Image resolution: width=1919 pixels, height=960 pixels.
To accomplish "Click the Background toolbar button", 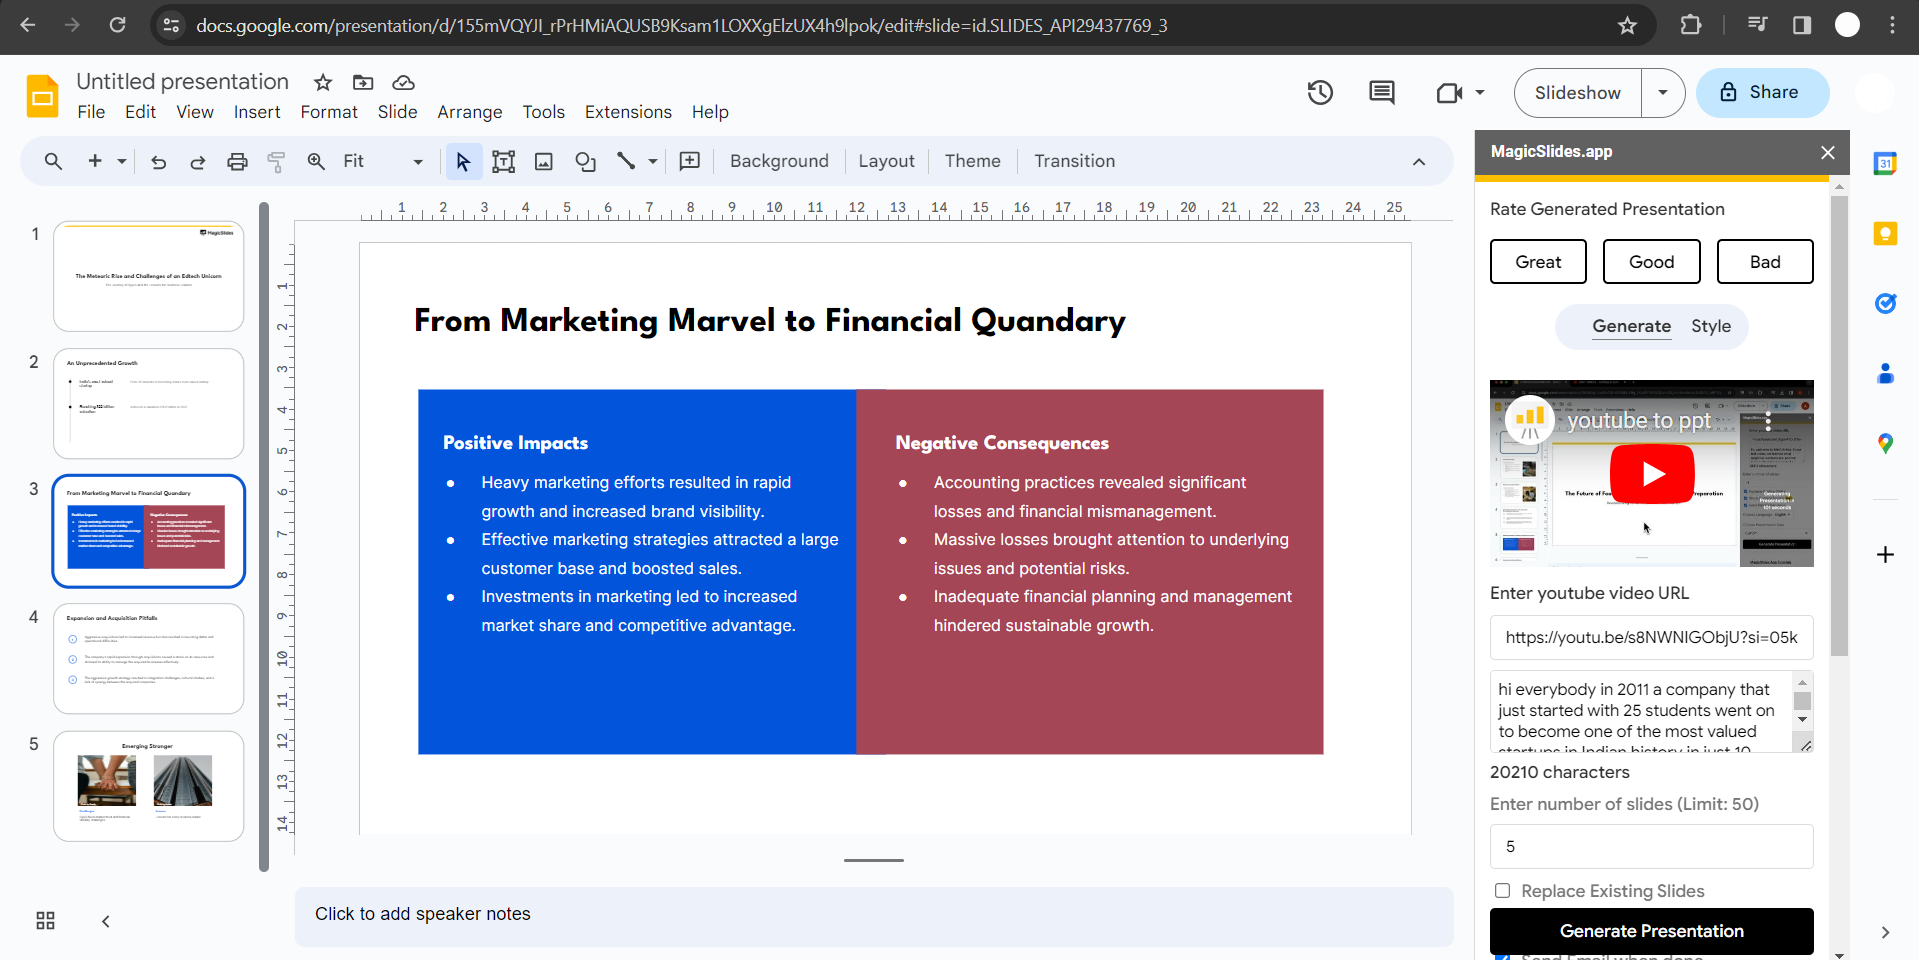I will (x=779, y=161).
